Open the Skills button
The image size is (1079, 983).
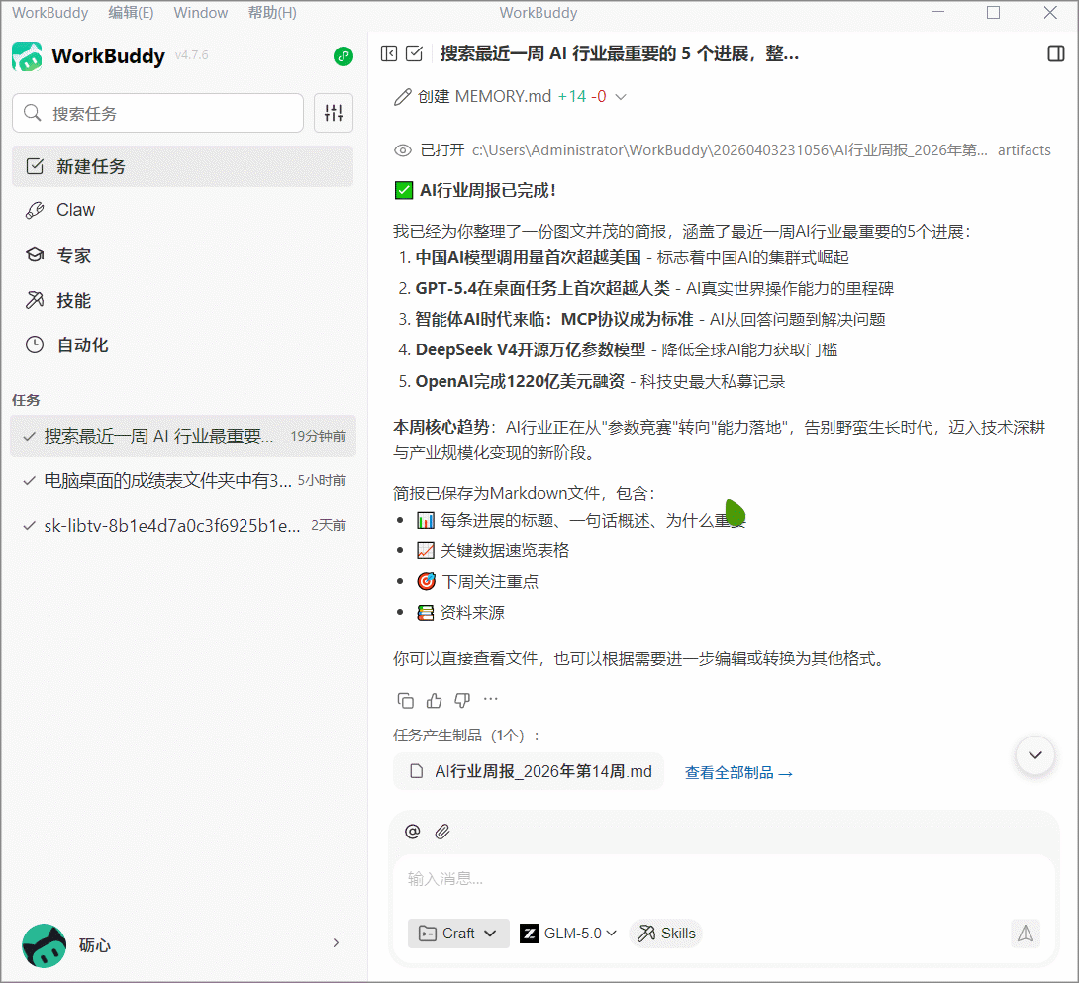[x=666, y=933]
